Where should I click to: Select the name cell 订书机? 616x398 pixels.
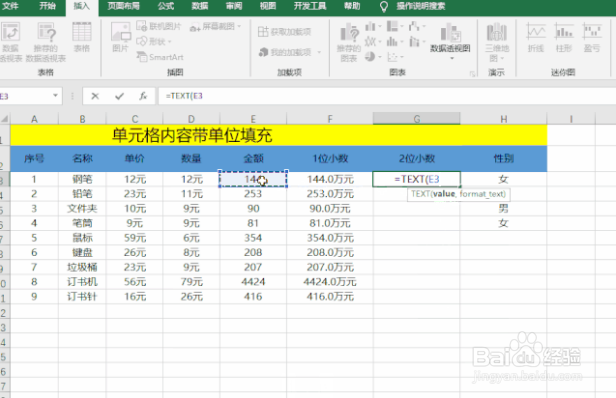pyautogui.click(x=82, y=282)
